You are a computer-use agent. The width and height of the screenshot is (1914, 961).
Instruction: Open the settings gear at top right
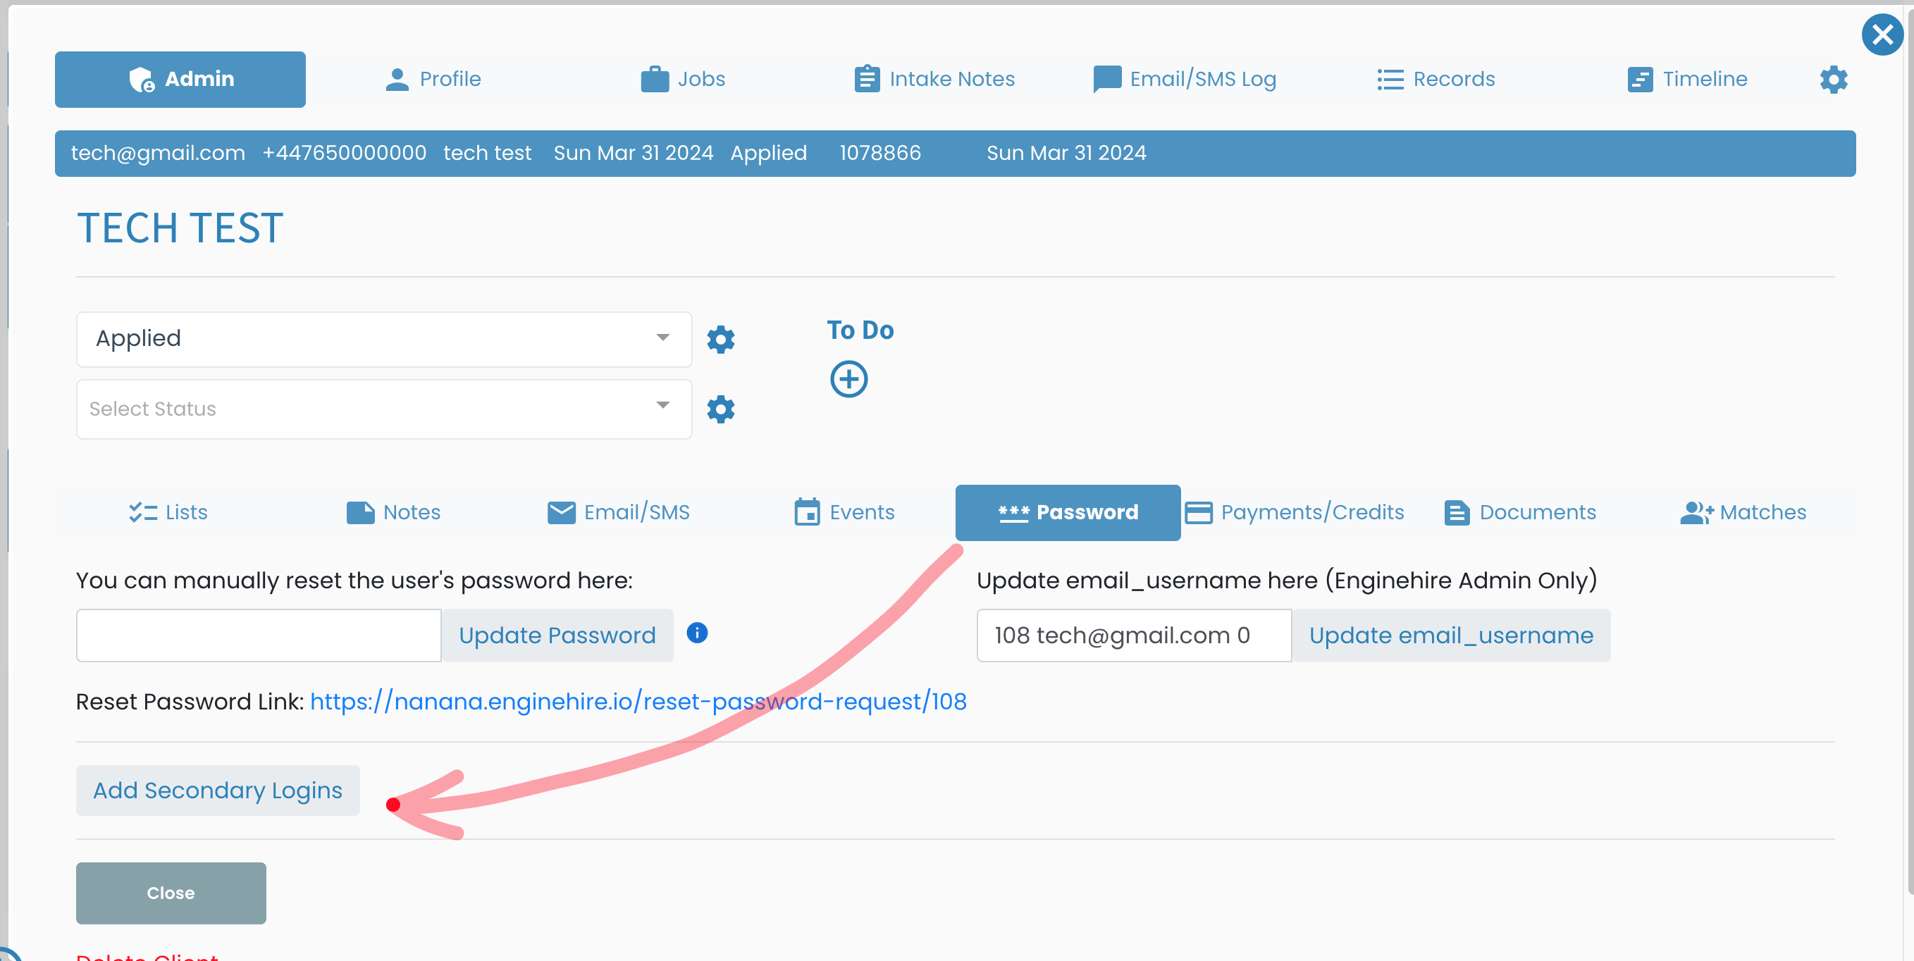(1833, 79)
